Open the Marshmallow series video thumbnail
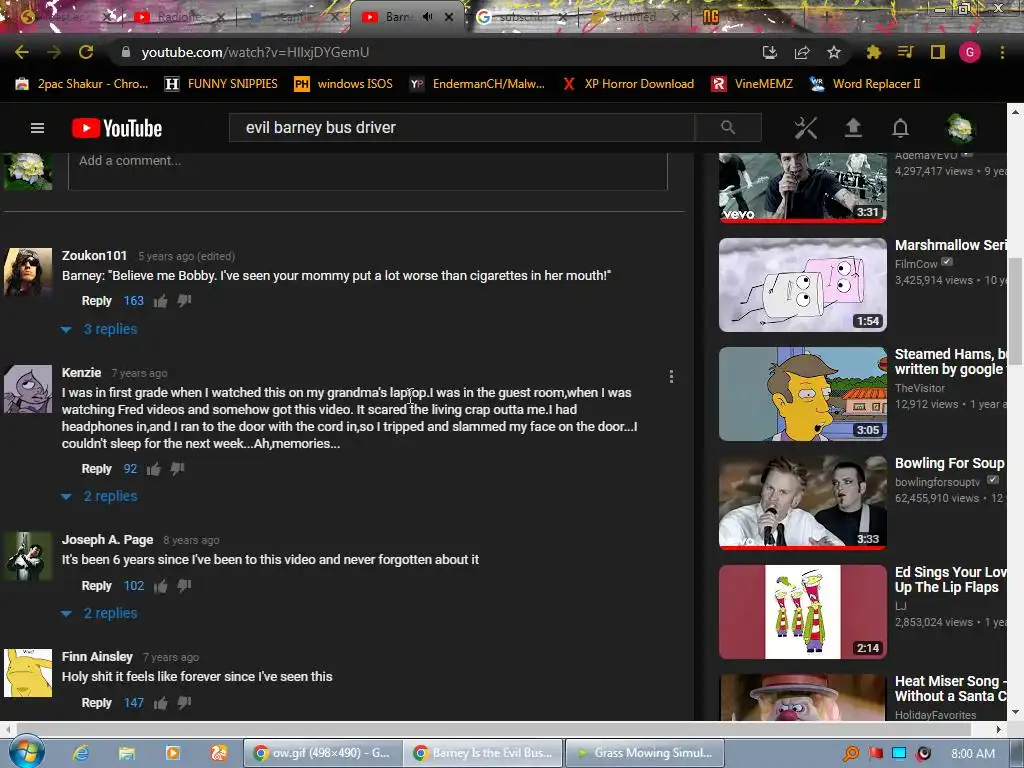The height and width of the screenshot is (768, 1024). point(803,285)
